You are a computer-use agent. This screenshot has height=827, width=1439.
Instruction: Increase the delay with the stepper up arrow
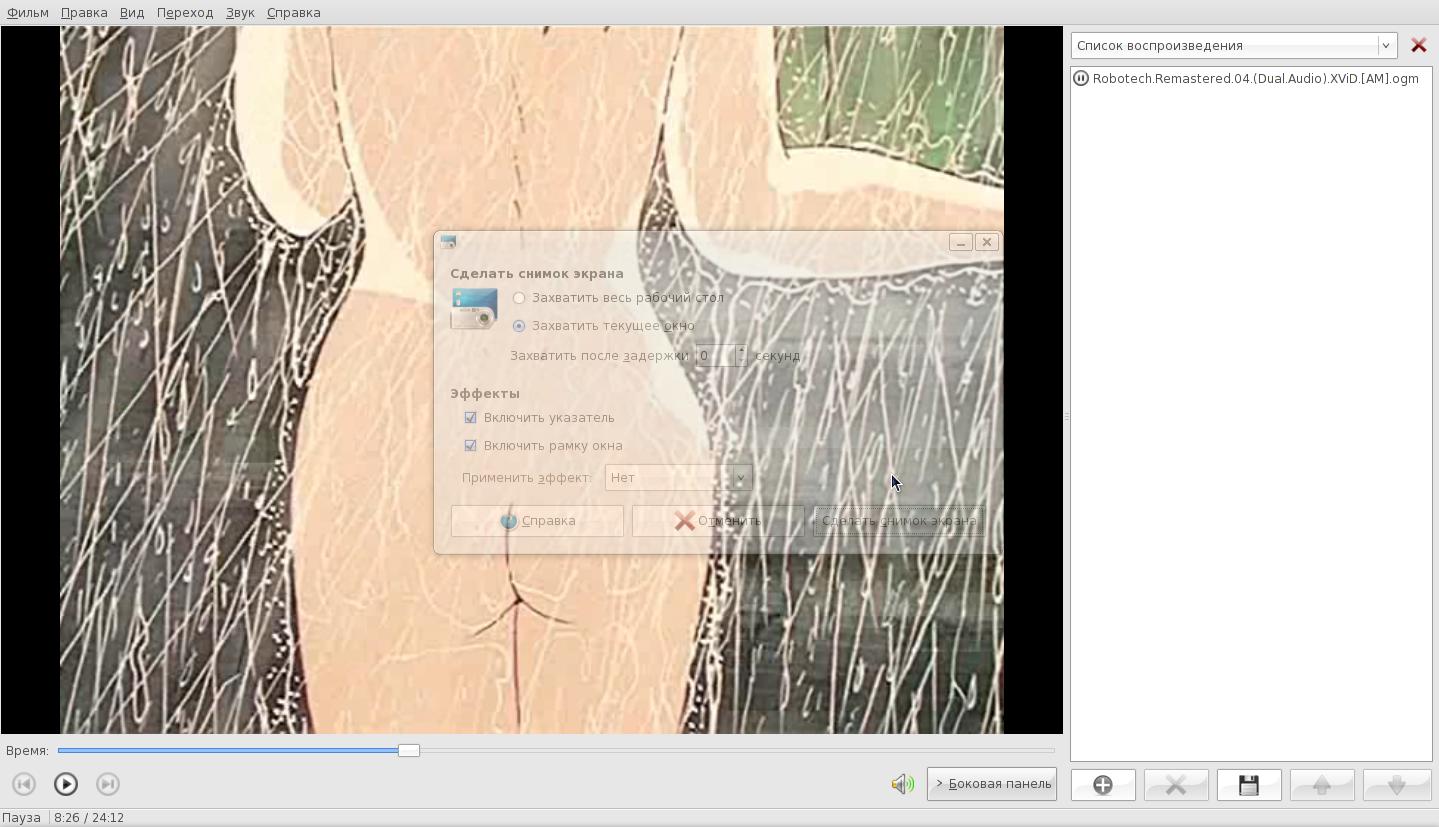[741, 350]
